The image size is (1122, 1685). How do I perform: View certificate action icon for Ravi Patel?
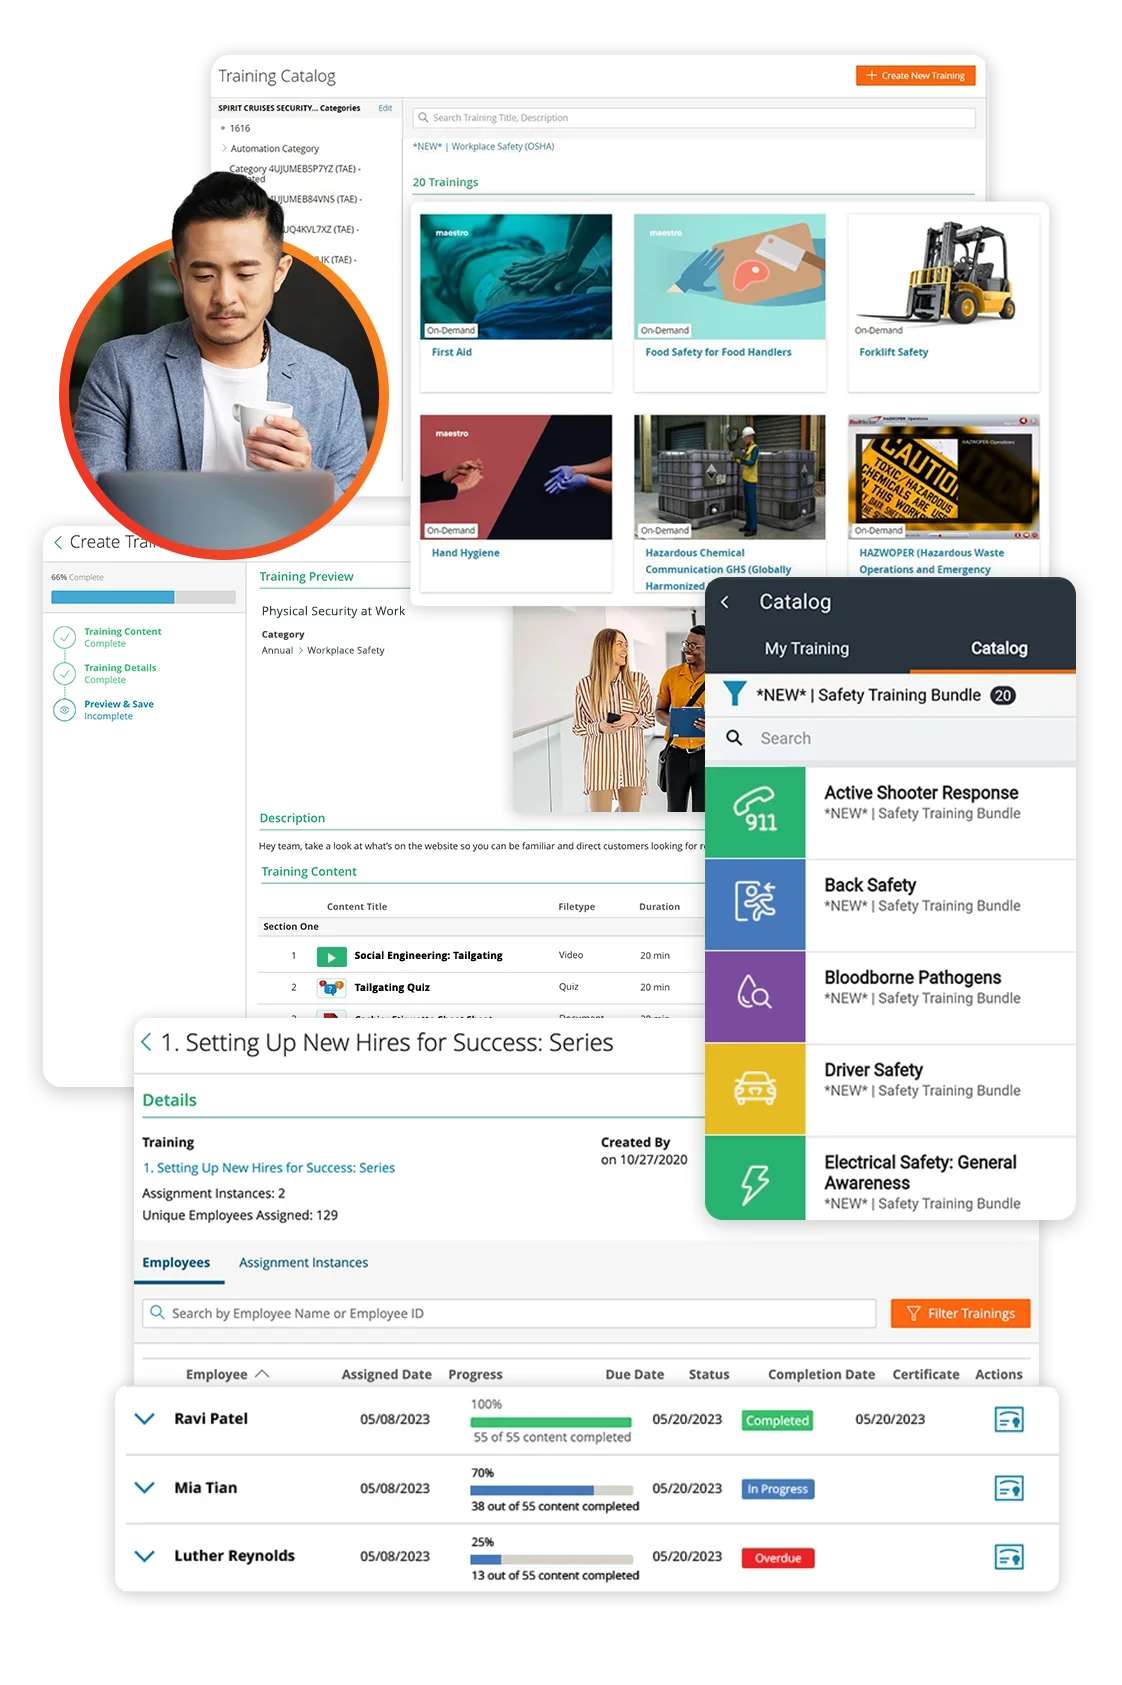tap(1009, 1419)
